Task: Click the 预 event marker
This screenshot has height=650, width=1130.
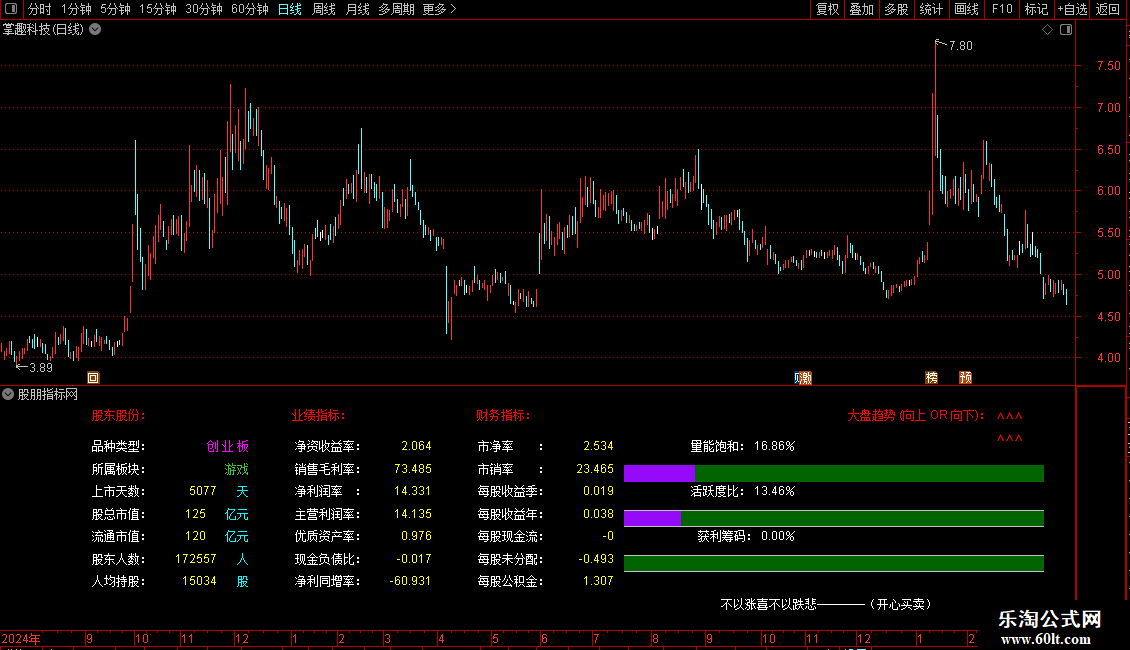Action: coord(966,378)
